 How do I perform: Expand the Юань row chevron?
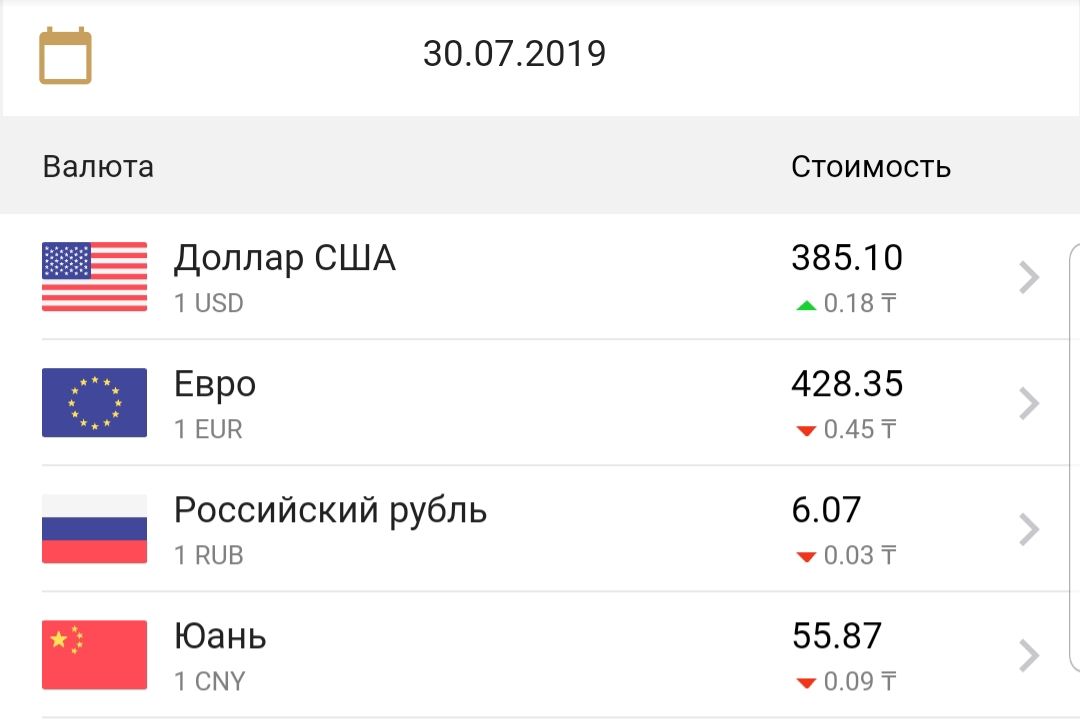pyautogui.click(x=1028, y=656)
